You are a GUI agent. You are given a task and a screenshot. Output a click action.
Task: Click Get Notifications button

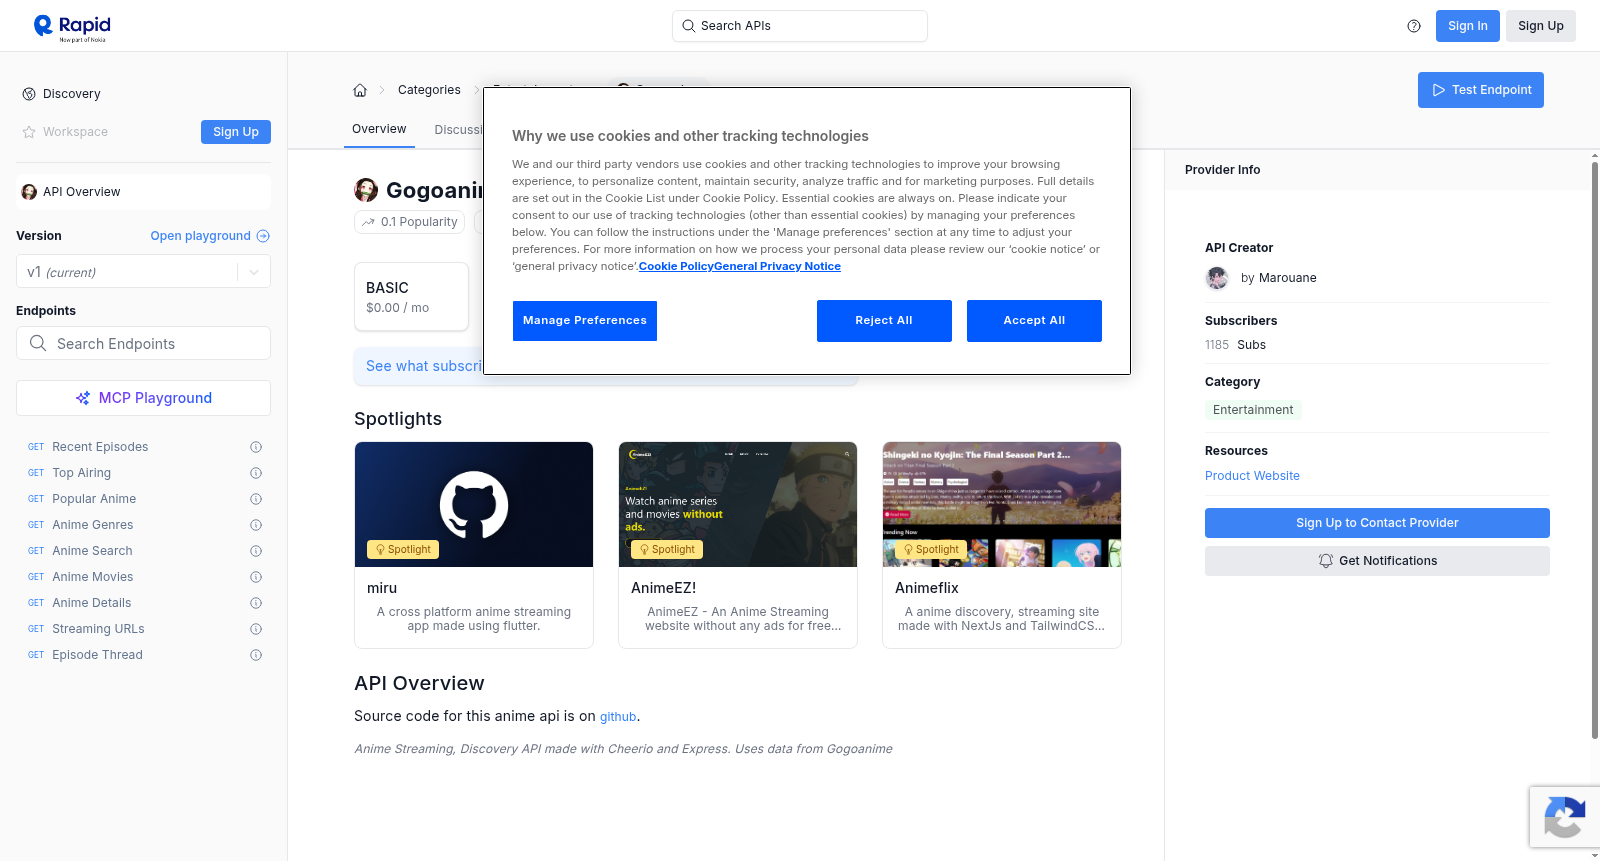[1377, 561]
